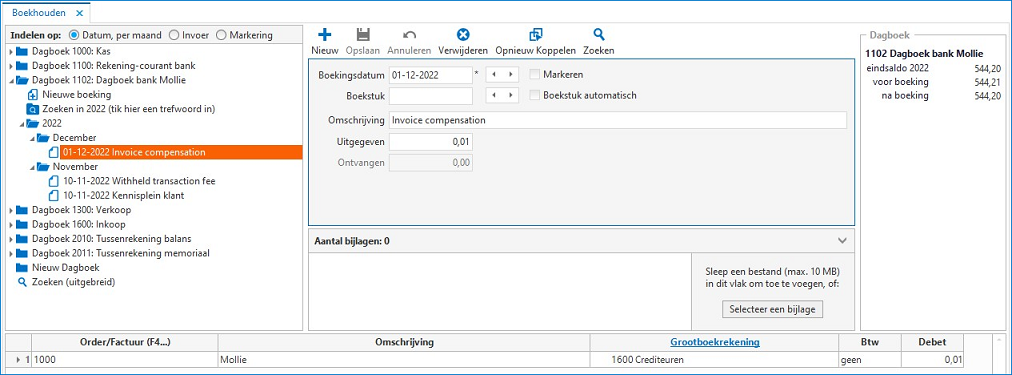Open '10-11-2022 Withheld transaction fee' entry
Image resolution: width=1012 pixels, height=375 pixels.
point(139,181)
